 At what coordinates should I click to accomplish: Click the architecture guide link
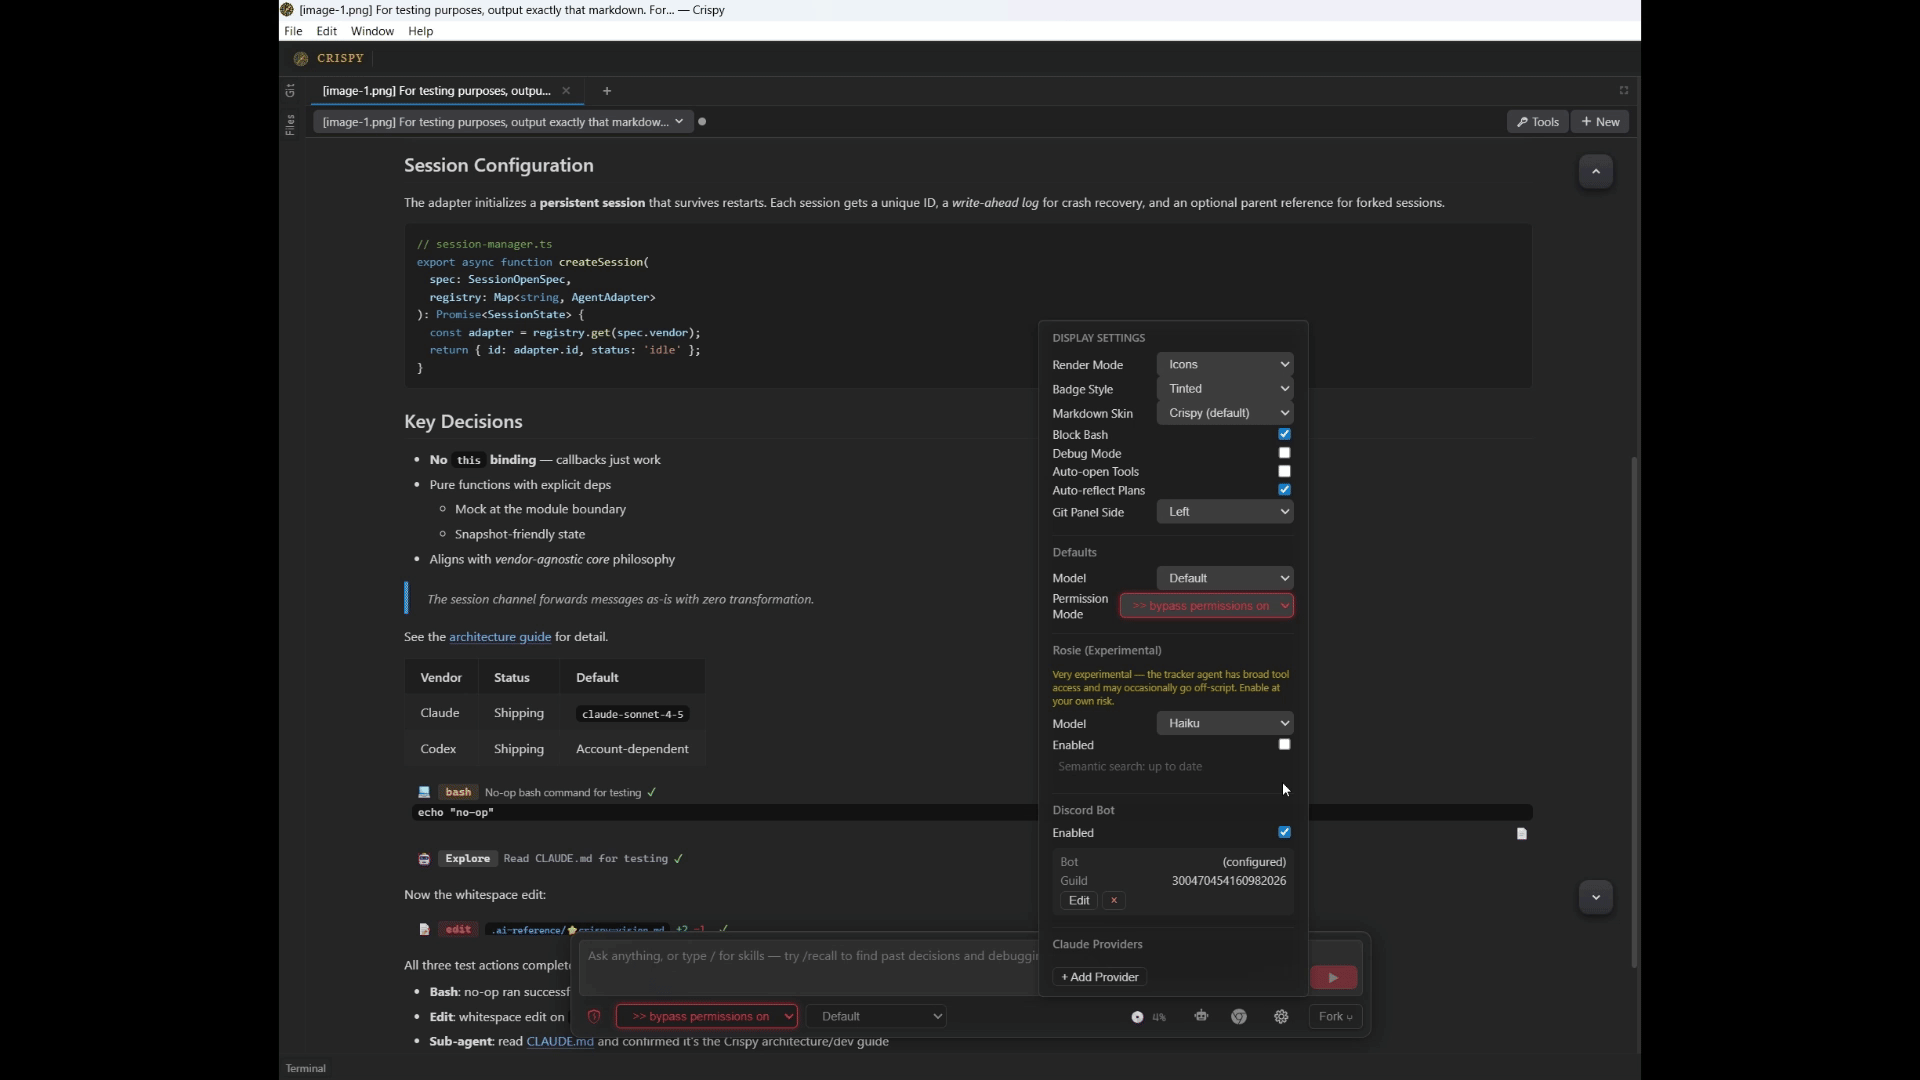pyautogui.click(x=499, y=636)
